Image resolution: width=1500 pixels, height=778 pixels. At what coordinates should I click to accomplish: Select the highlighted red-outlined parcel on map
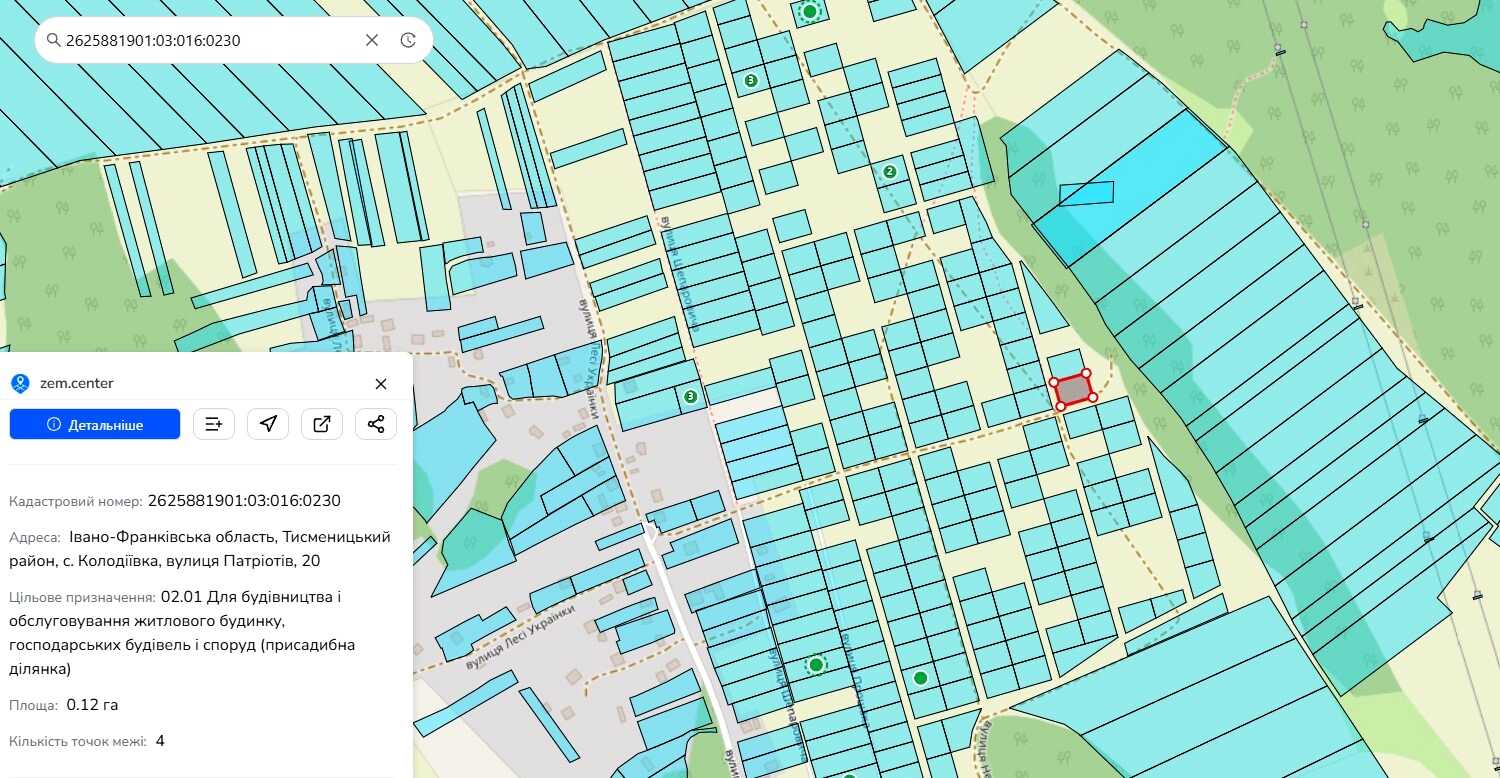pos(1073,389)
